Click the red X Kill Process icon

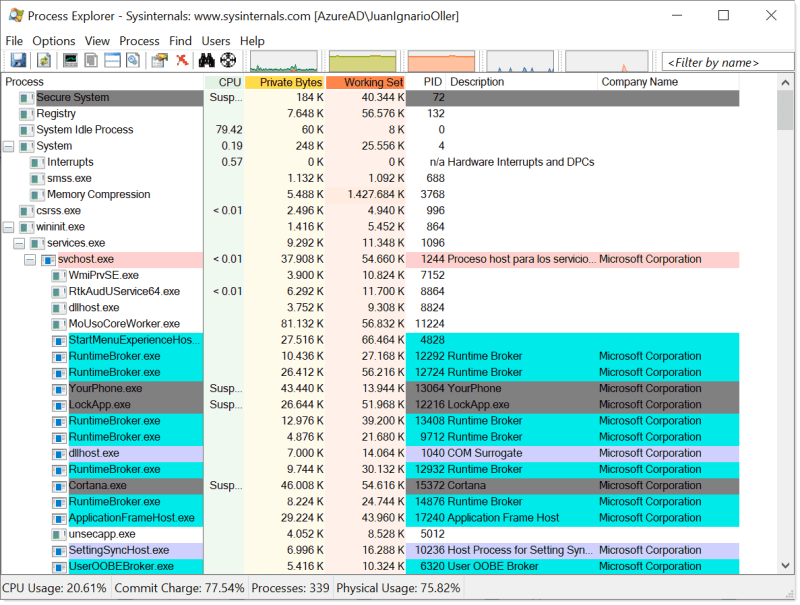[182, 60]
